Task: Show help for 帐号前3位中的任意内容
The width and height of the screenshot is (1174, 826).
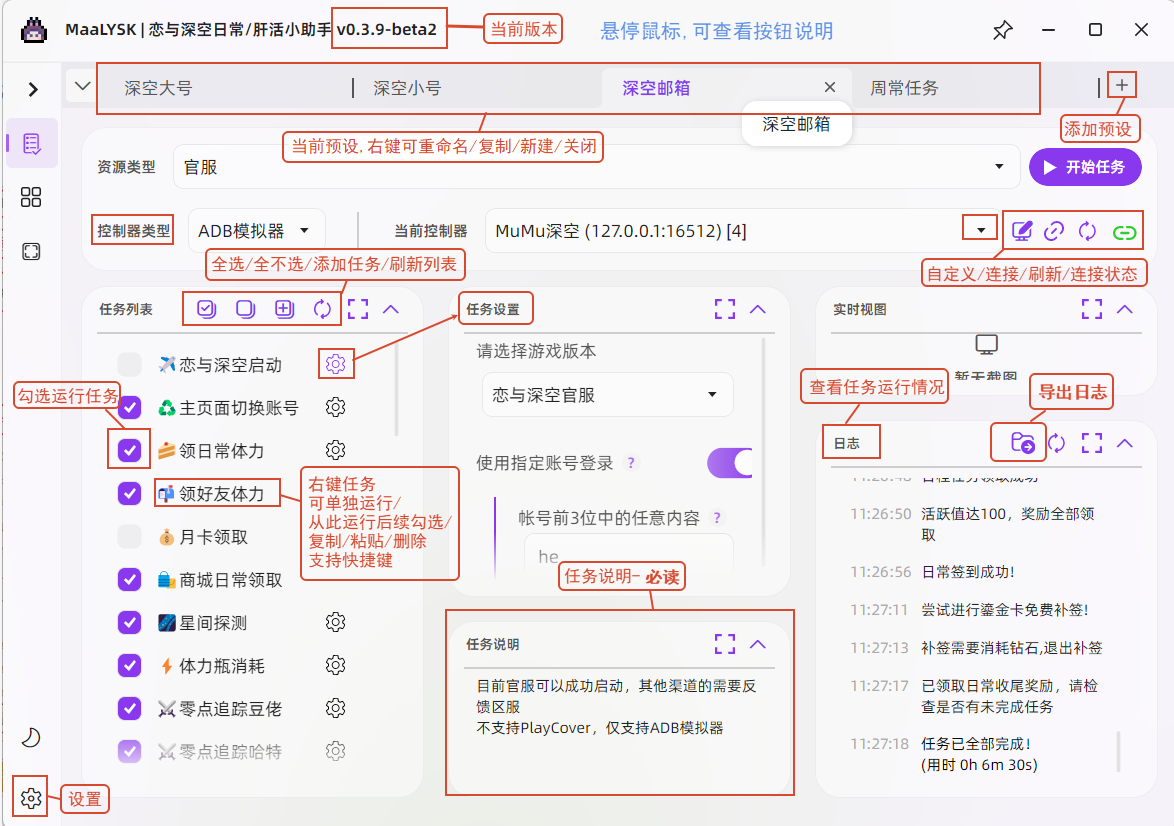Action: point(717,517)
